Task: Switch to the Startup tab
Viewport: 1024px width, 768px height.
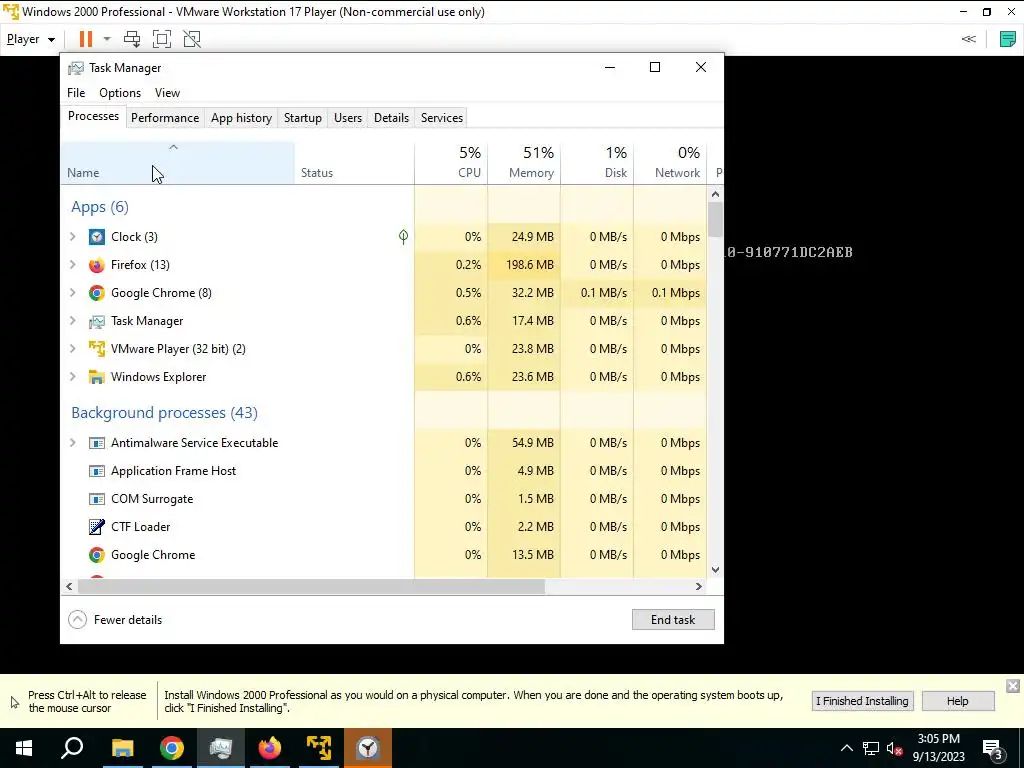Action: click(x=302, y=118)
